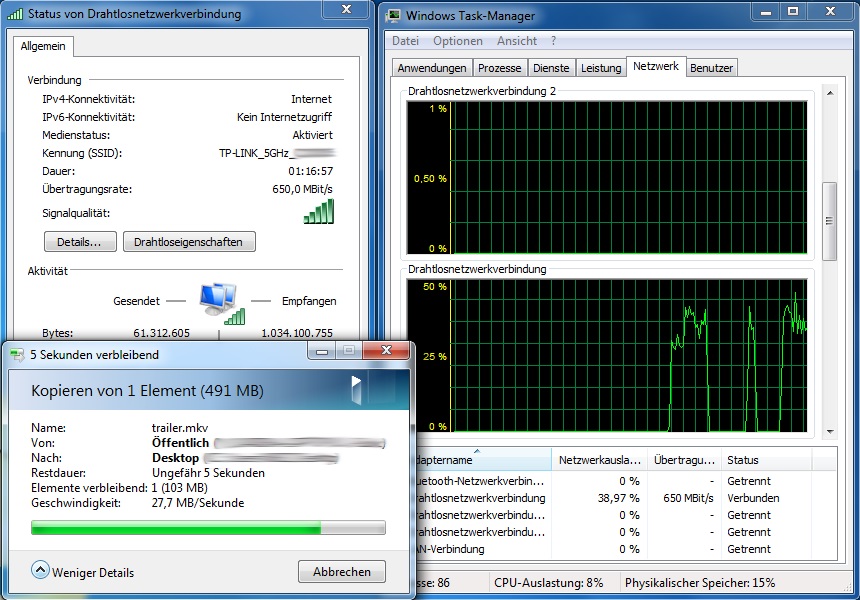The width and height of the screenshot is (860, 600).
Task: Collapse copy dialog with Weniger Details
Action: (x=83, y=571)
